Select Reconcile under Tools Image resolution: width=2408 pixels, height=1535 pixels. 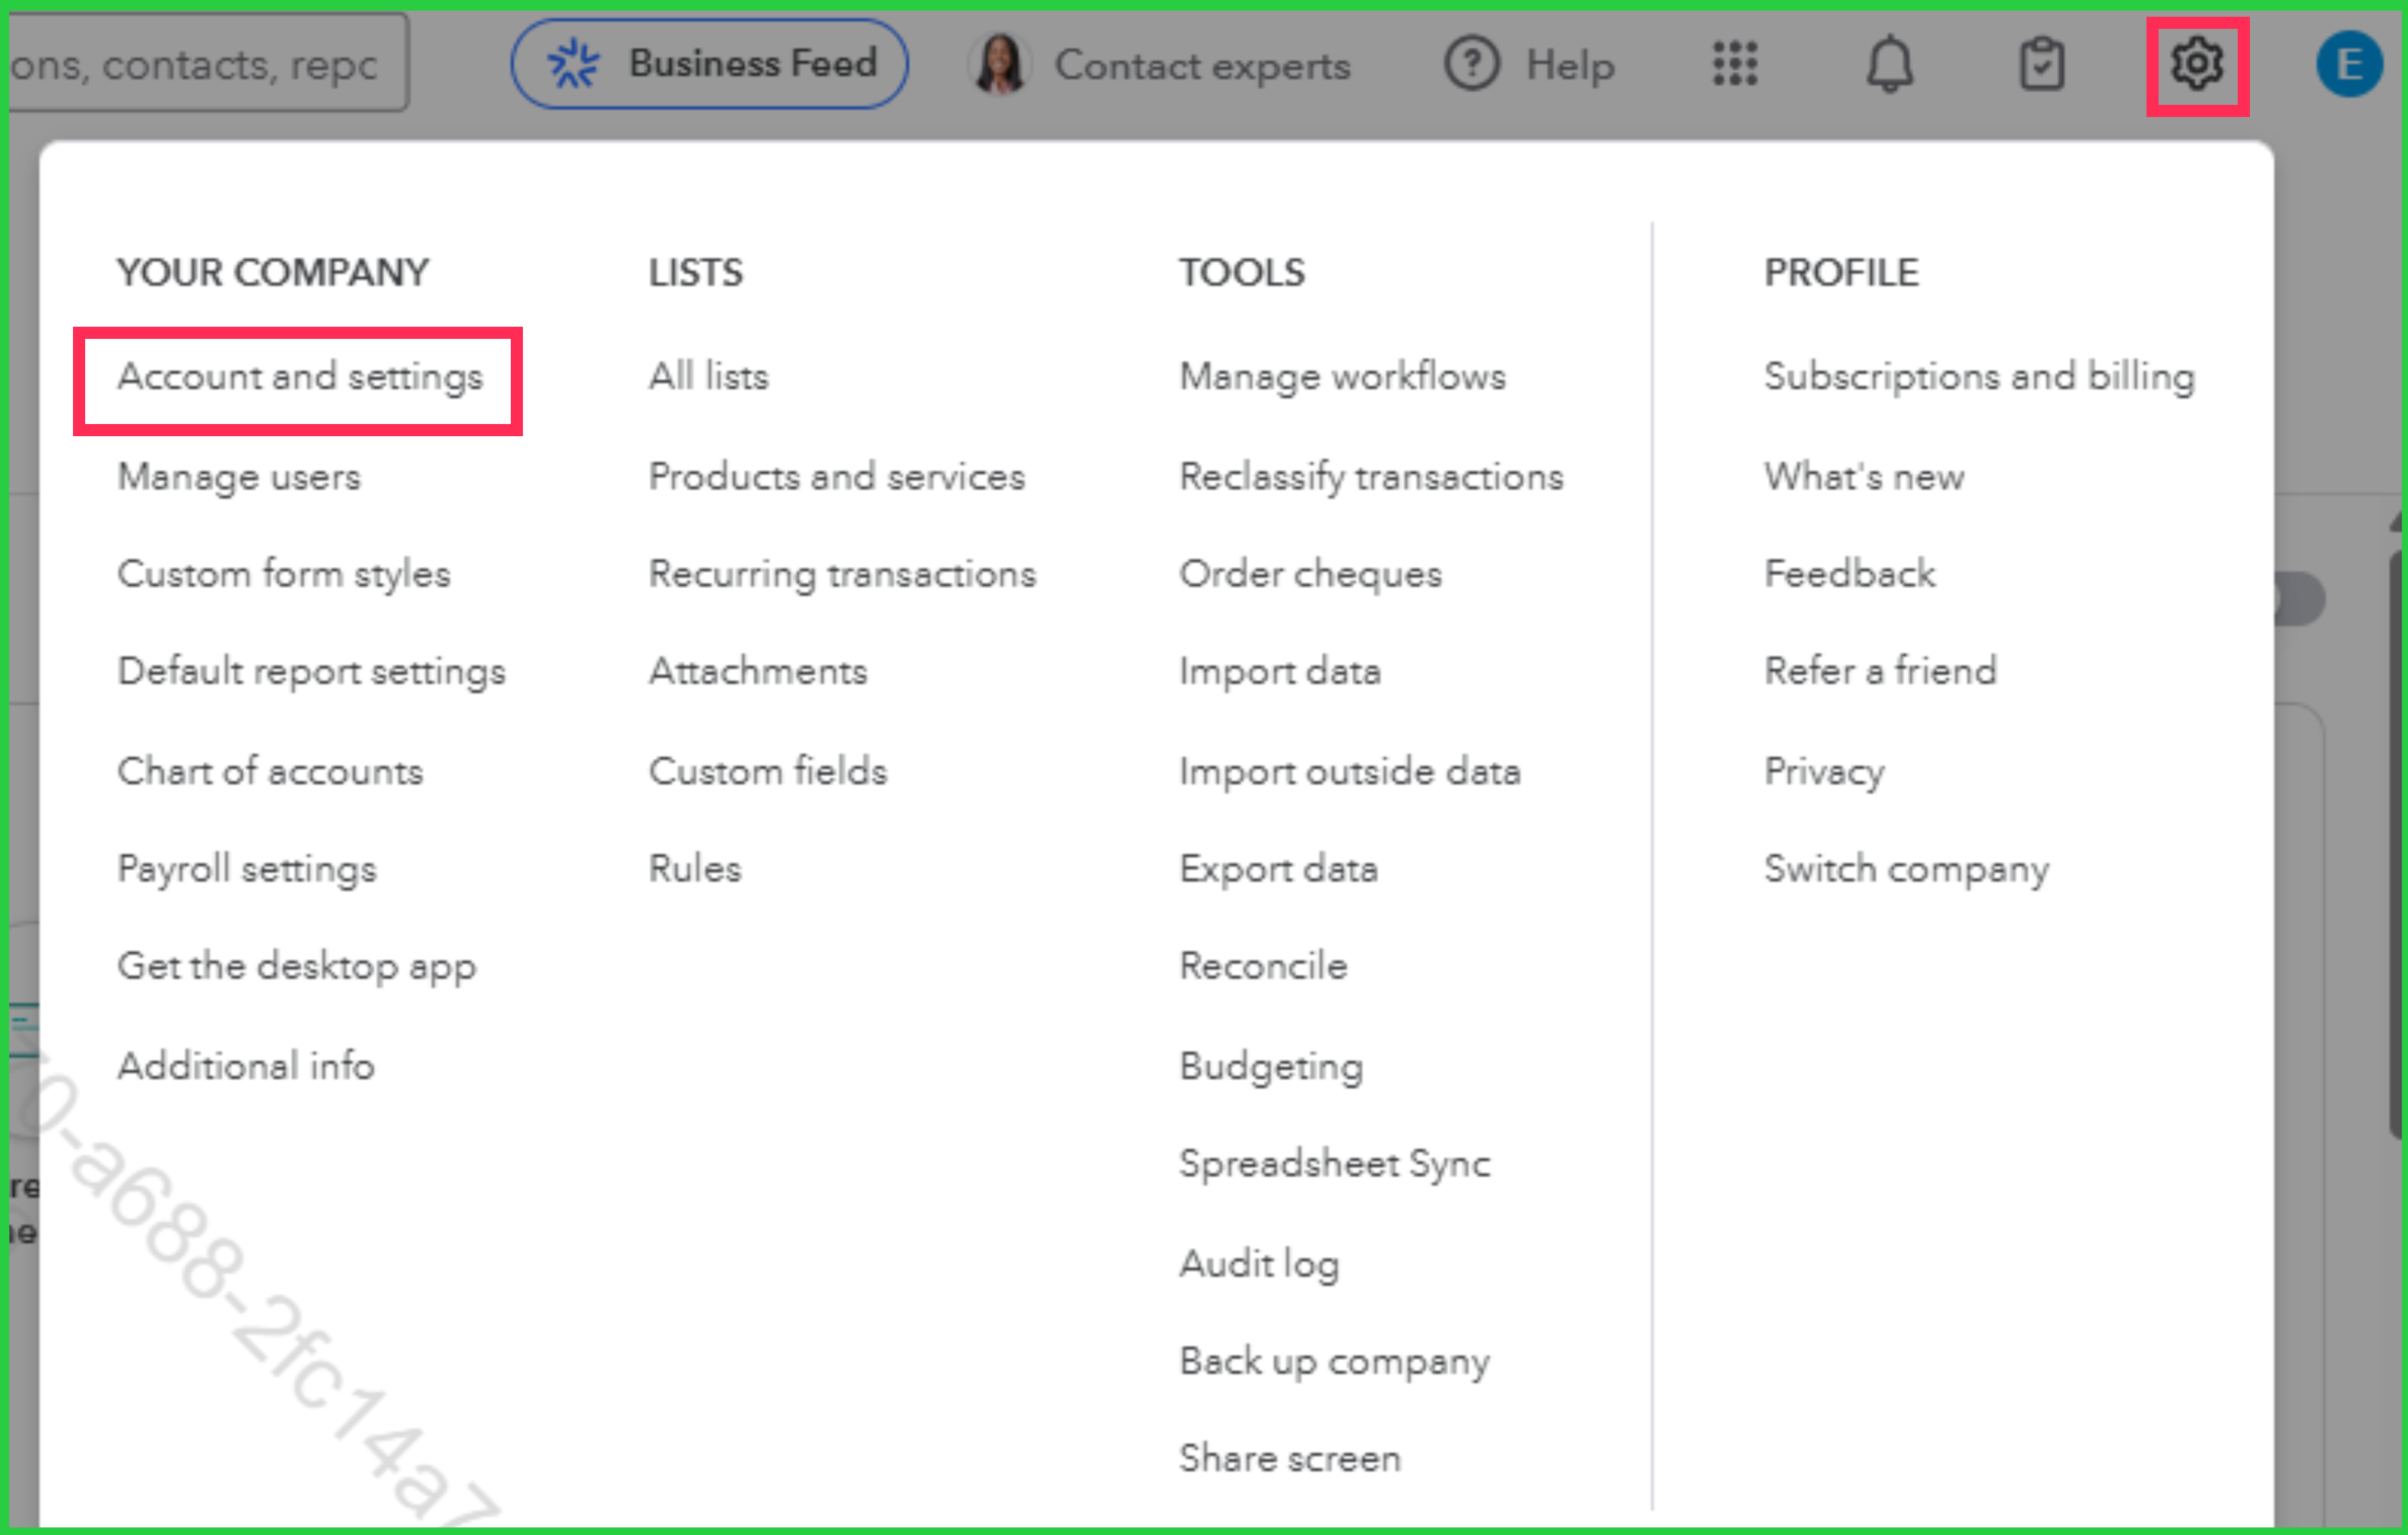point(1263,967)
